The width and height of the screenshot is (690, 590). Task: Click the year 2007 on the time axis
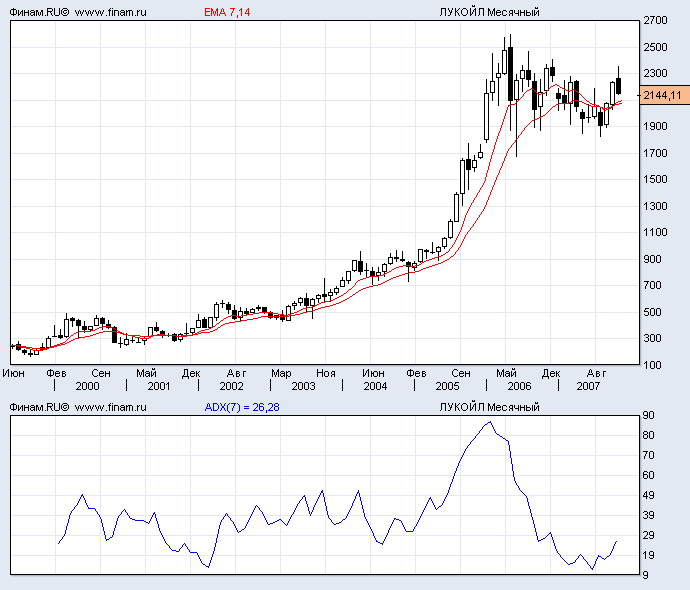point(588,386)
